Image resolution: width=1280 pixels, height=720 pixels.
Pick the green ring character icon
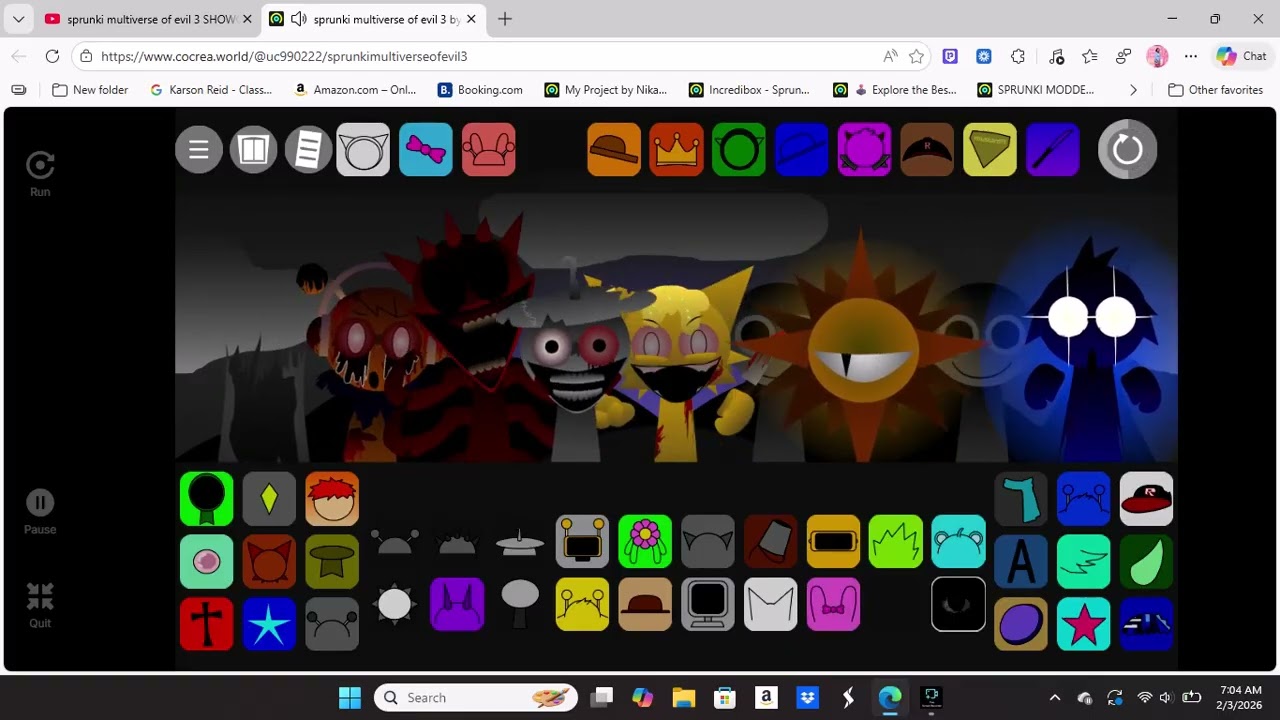[x=739, y=150]
